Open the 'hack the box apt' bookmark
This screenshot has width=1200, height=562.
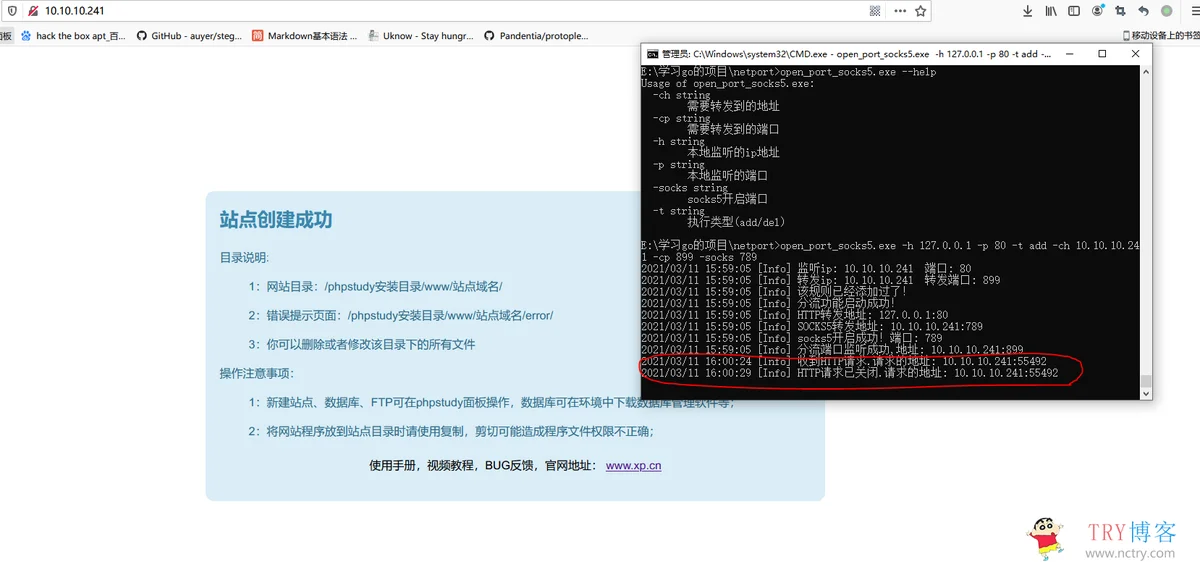73,35
